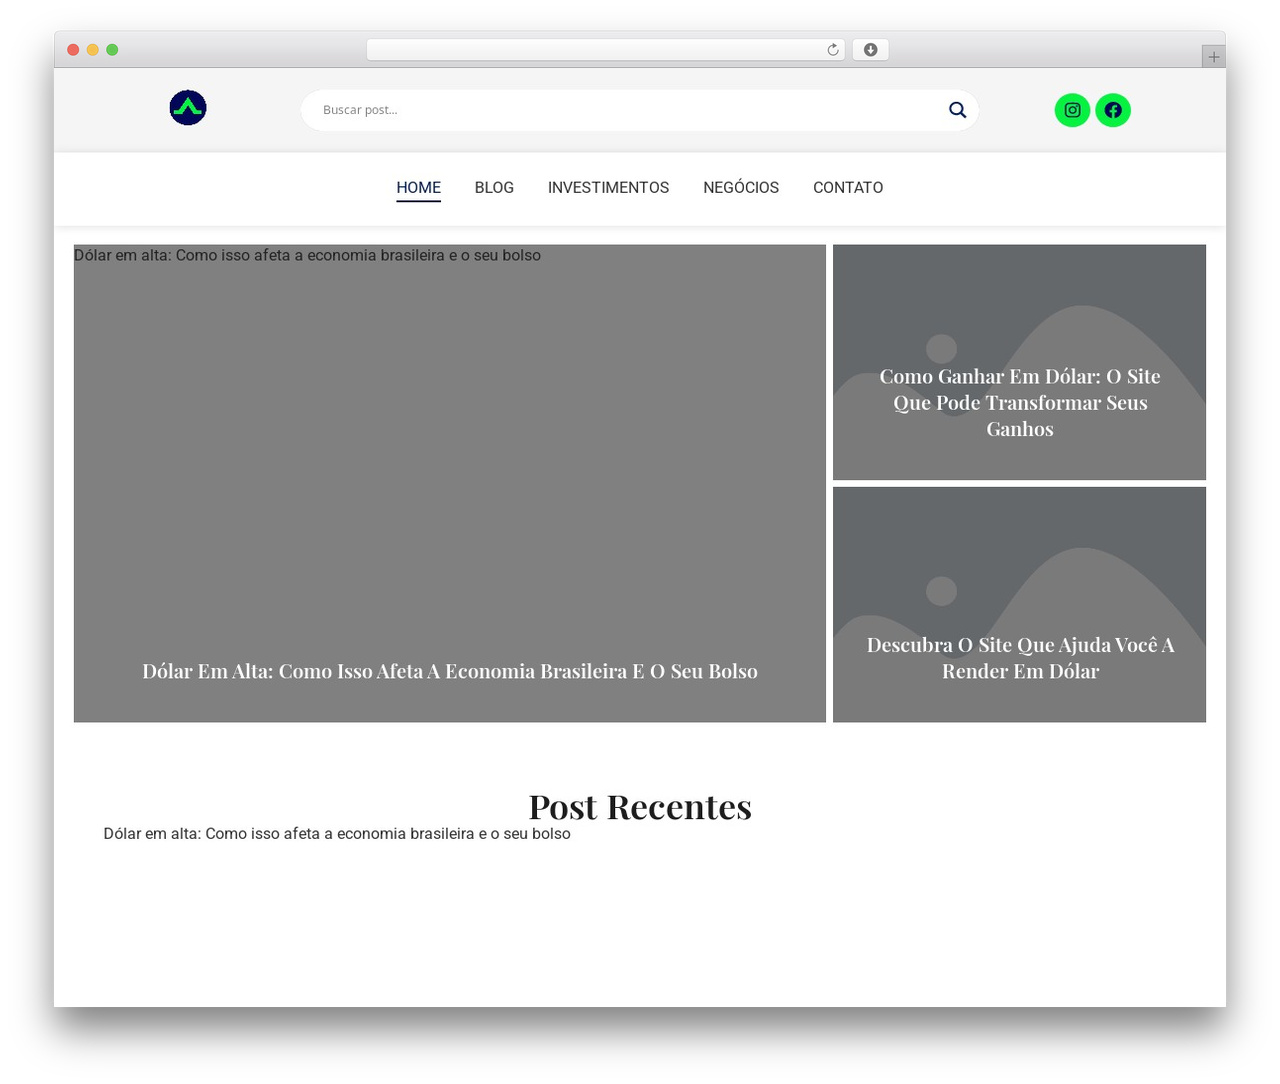This screenshot has width=1280, height=1084.
Task: Open the Instagram social icon
Action: tap(1072, 110)
